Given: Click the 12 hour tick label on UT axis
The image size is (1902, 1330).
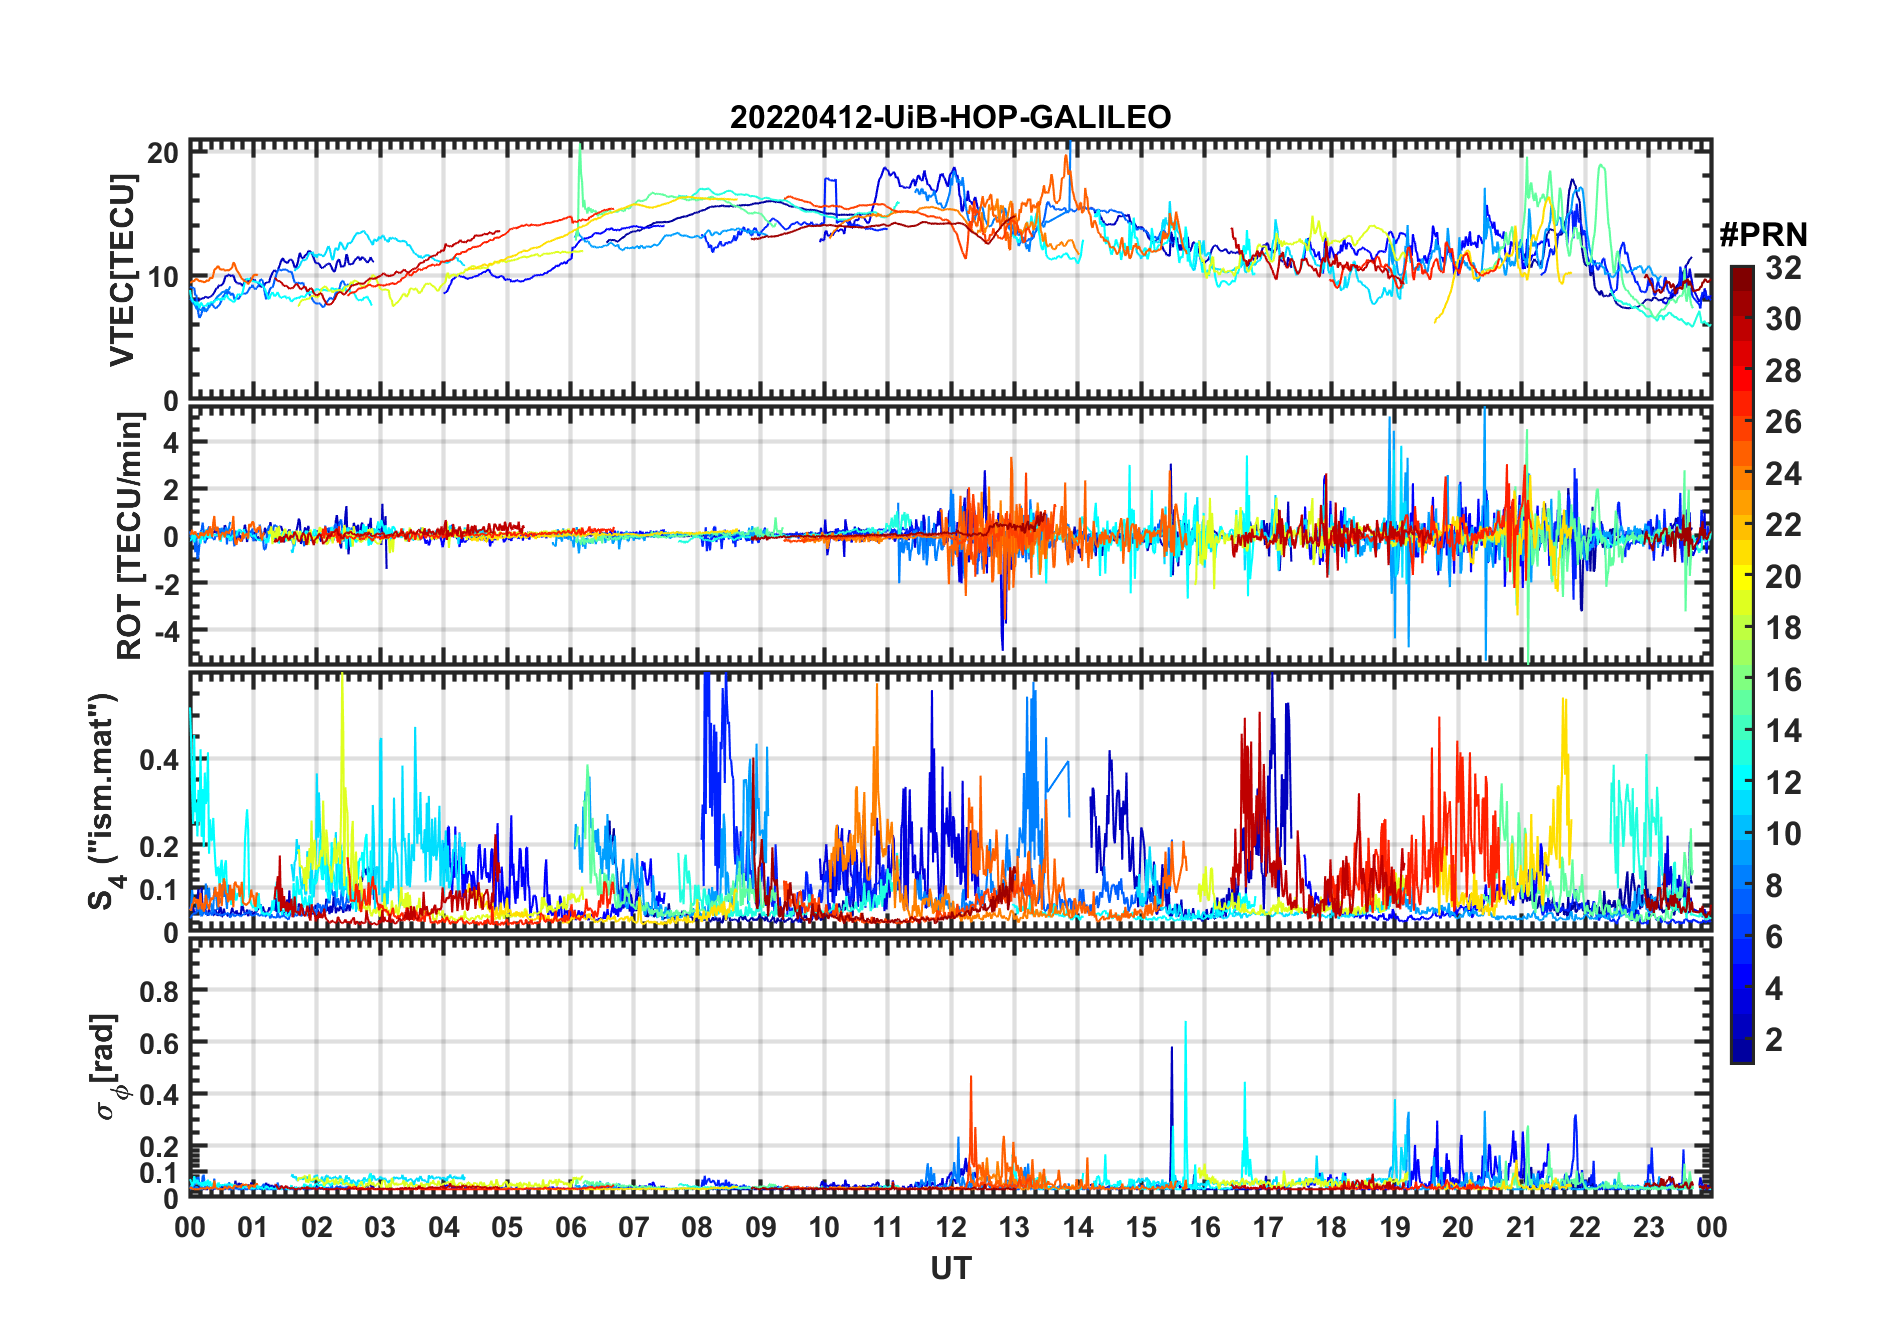Looking at the screenshot, I should click(x=951, y=1227).
